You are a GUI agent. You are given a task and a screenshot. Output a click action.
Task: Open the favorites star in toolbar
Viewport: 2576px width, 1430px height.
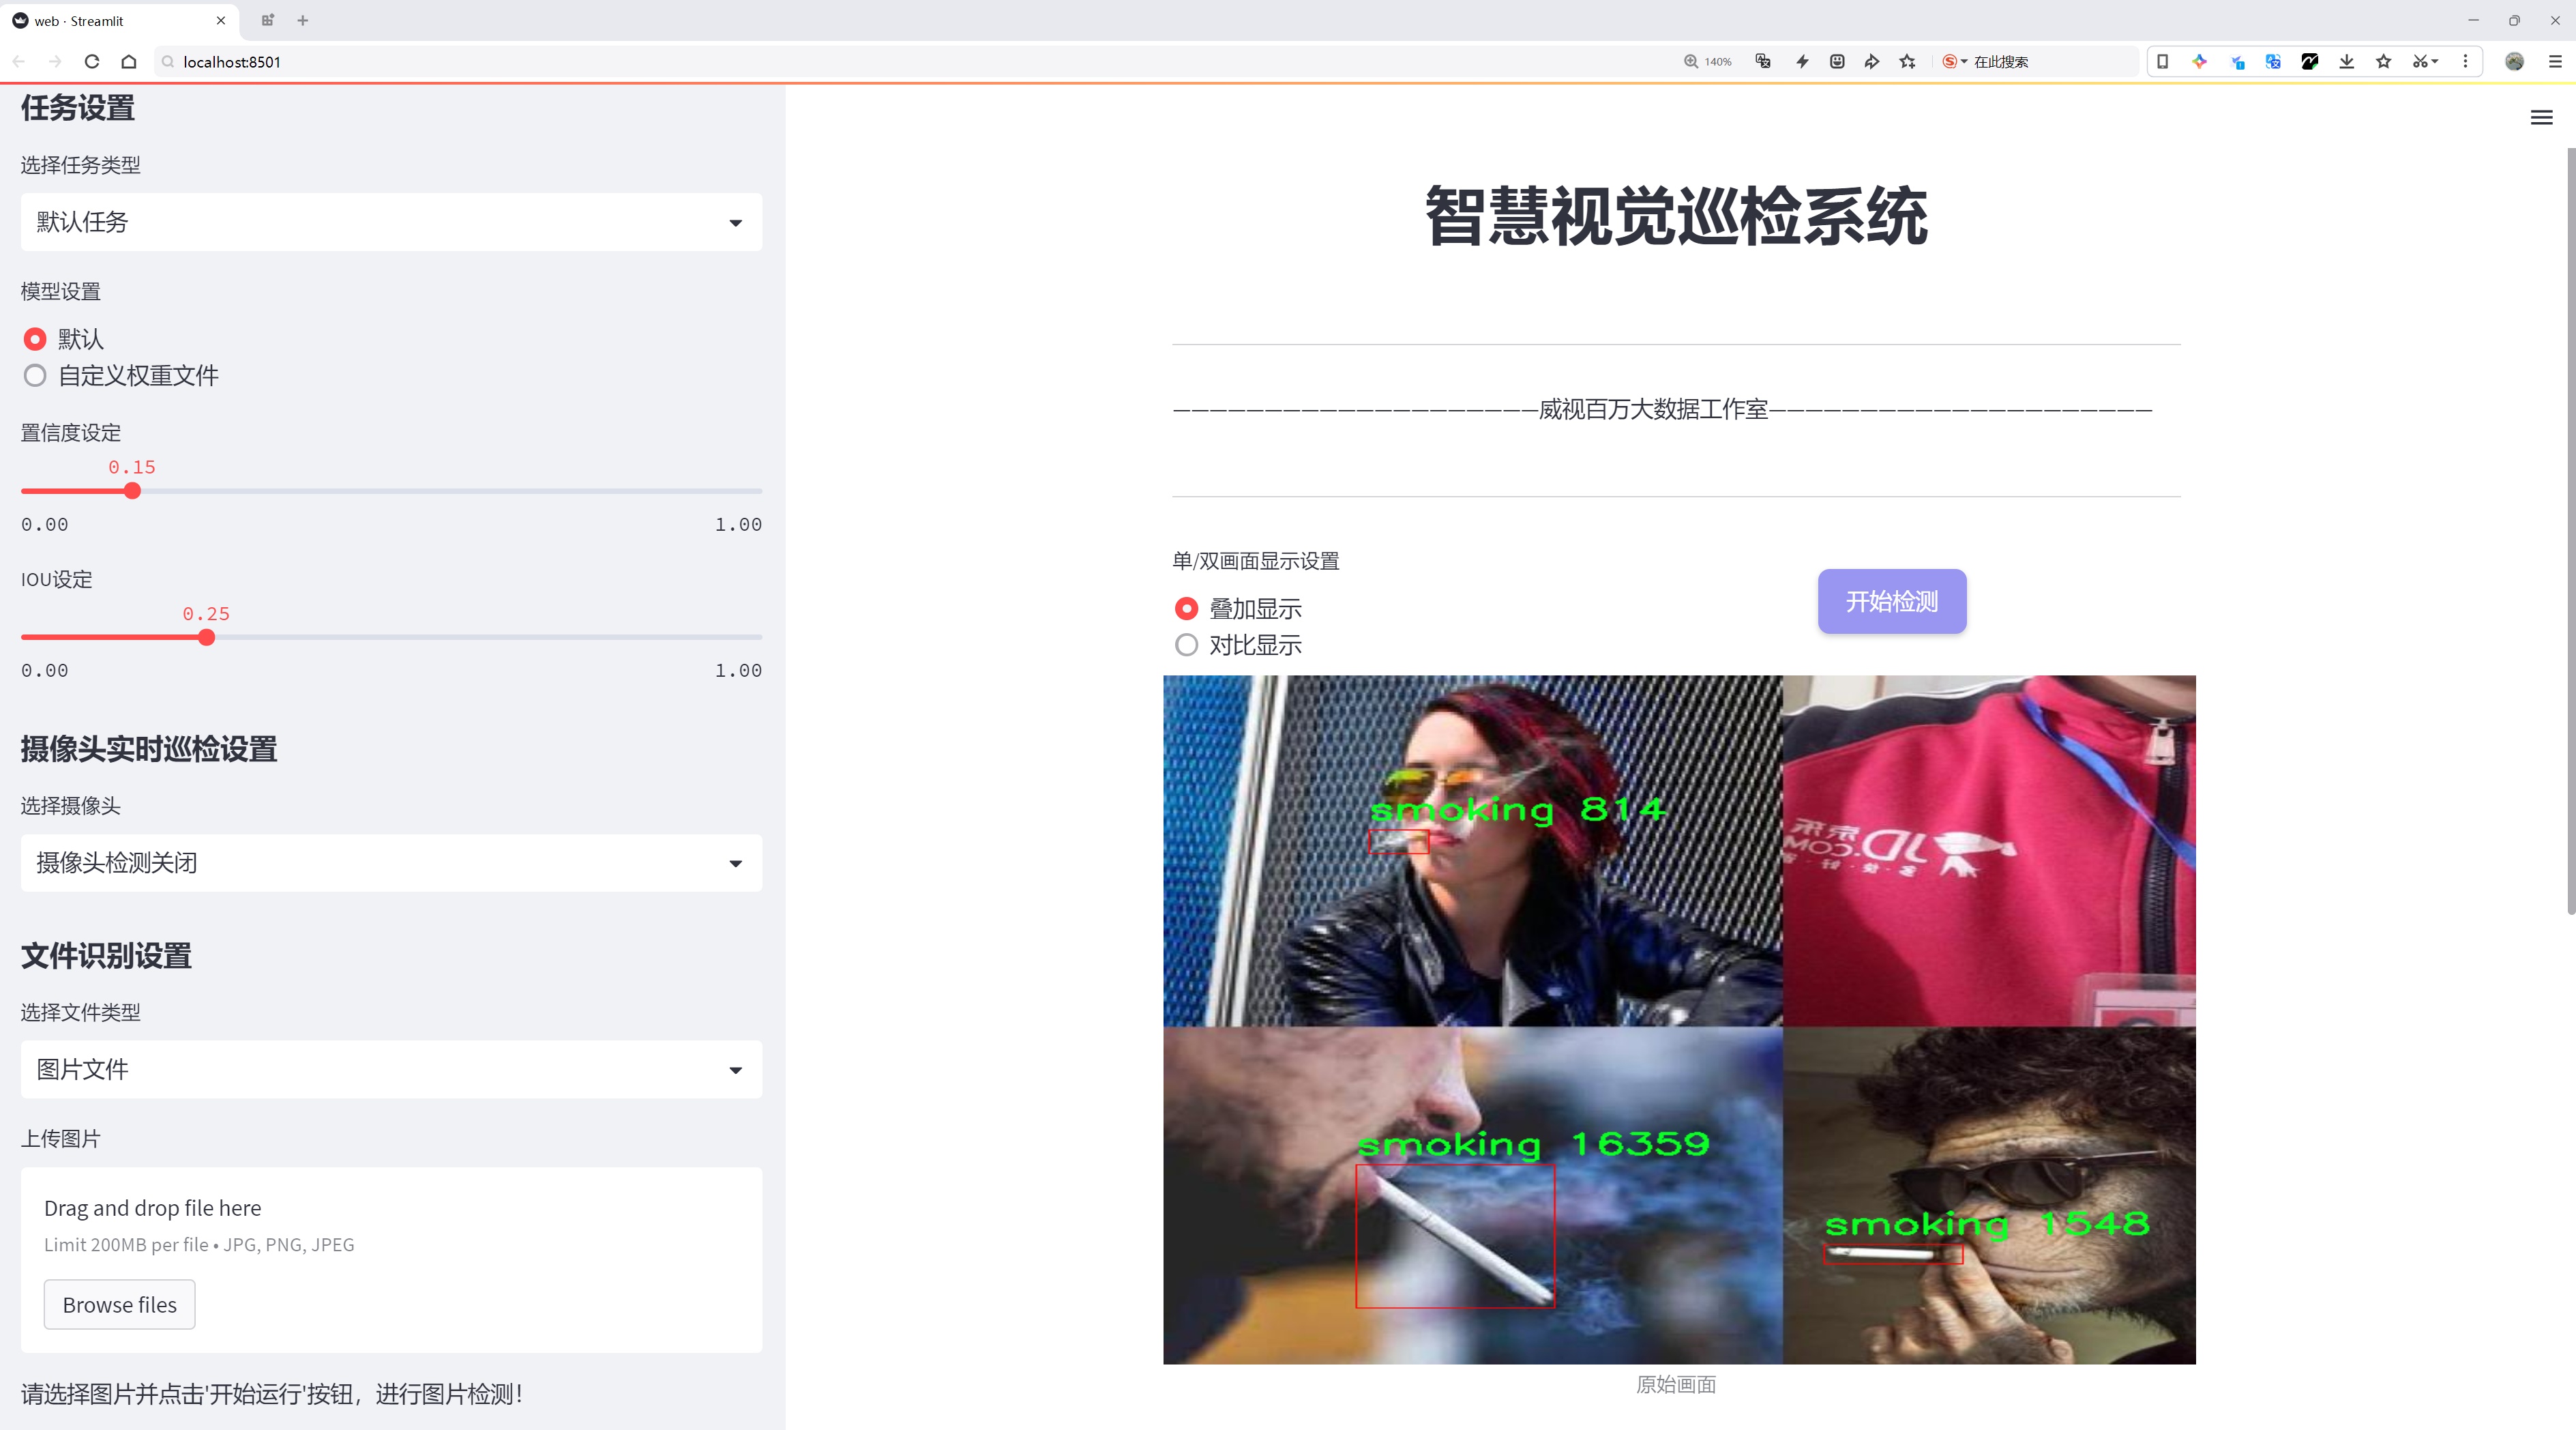(x=2384, y=61)
